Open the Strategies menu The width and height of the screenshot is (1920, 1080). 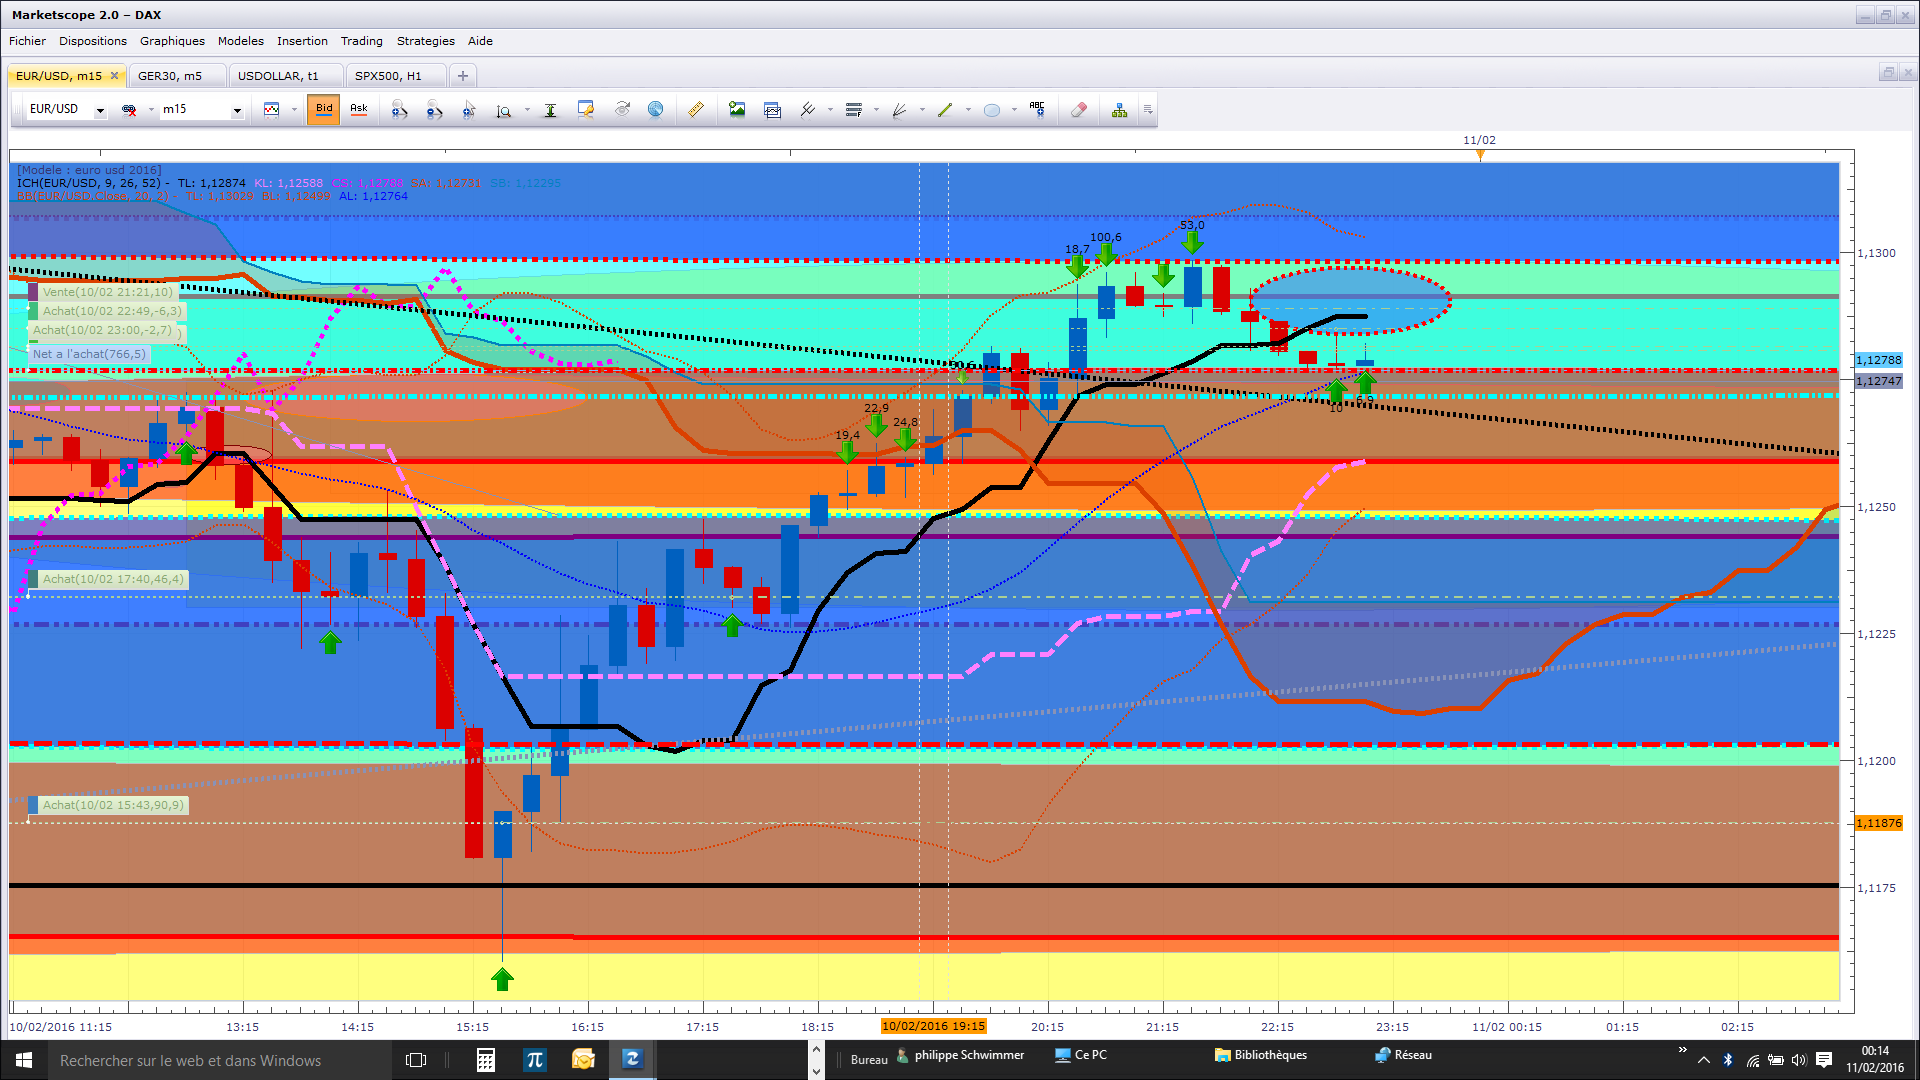[x=425, y=41]
